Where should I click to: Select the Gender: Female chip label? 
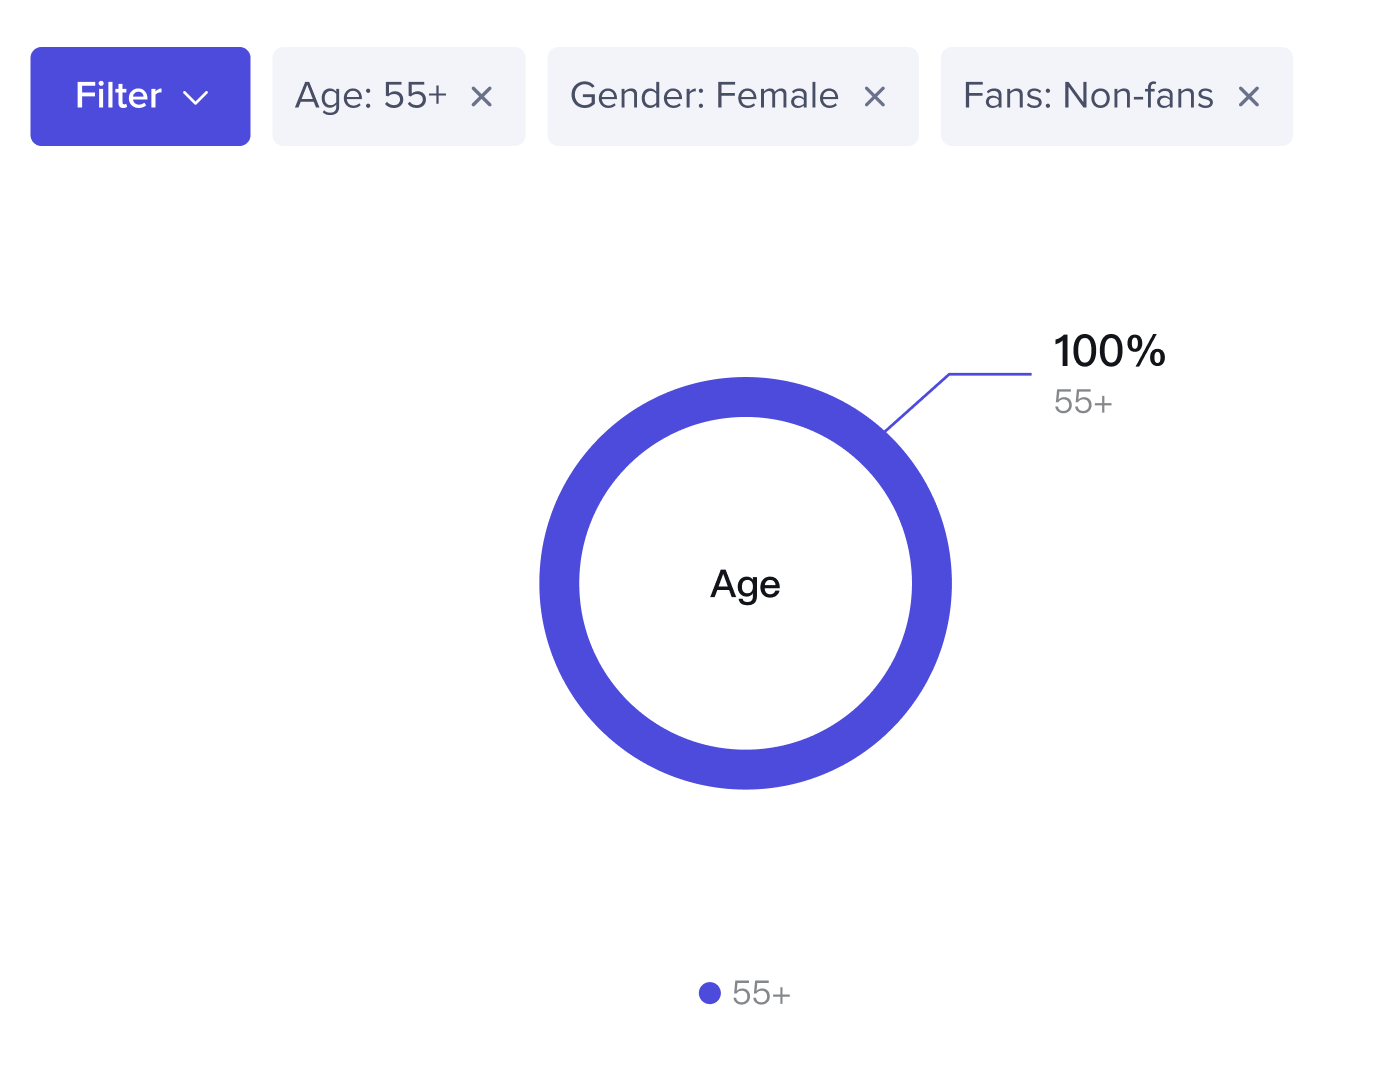(704, 96)
